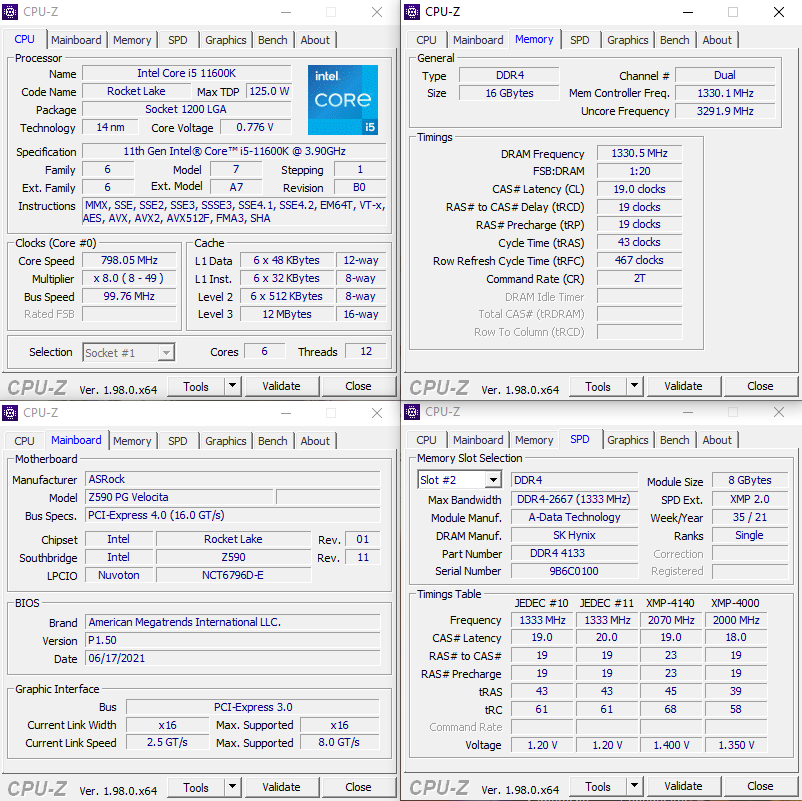Switch to Mainboard tab in the CPU window
The width and height of the screenshot is (802, 801).
click(76, 40)
